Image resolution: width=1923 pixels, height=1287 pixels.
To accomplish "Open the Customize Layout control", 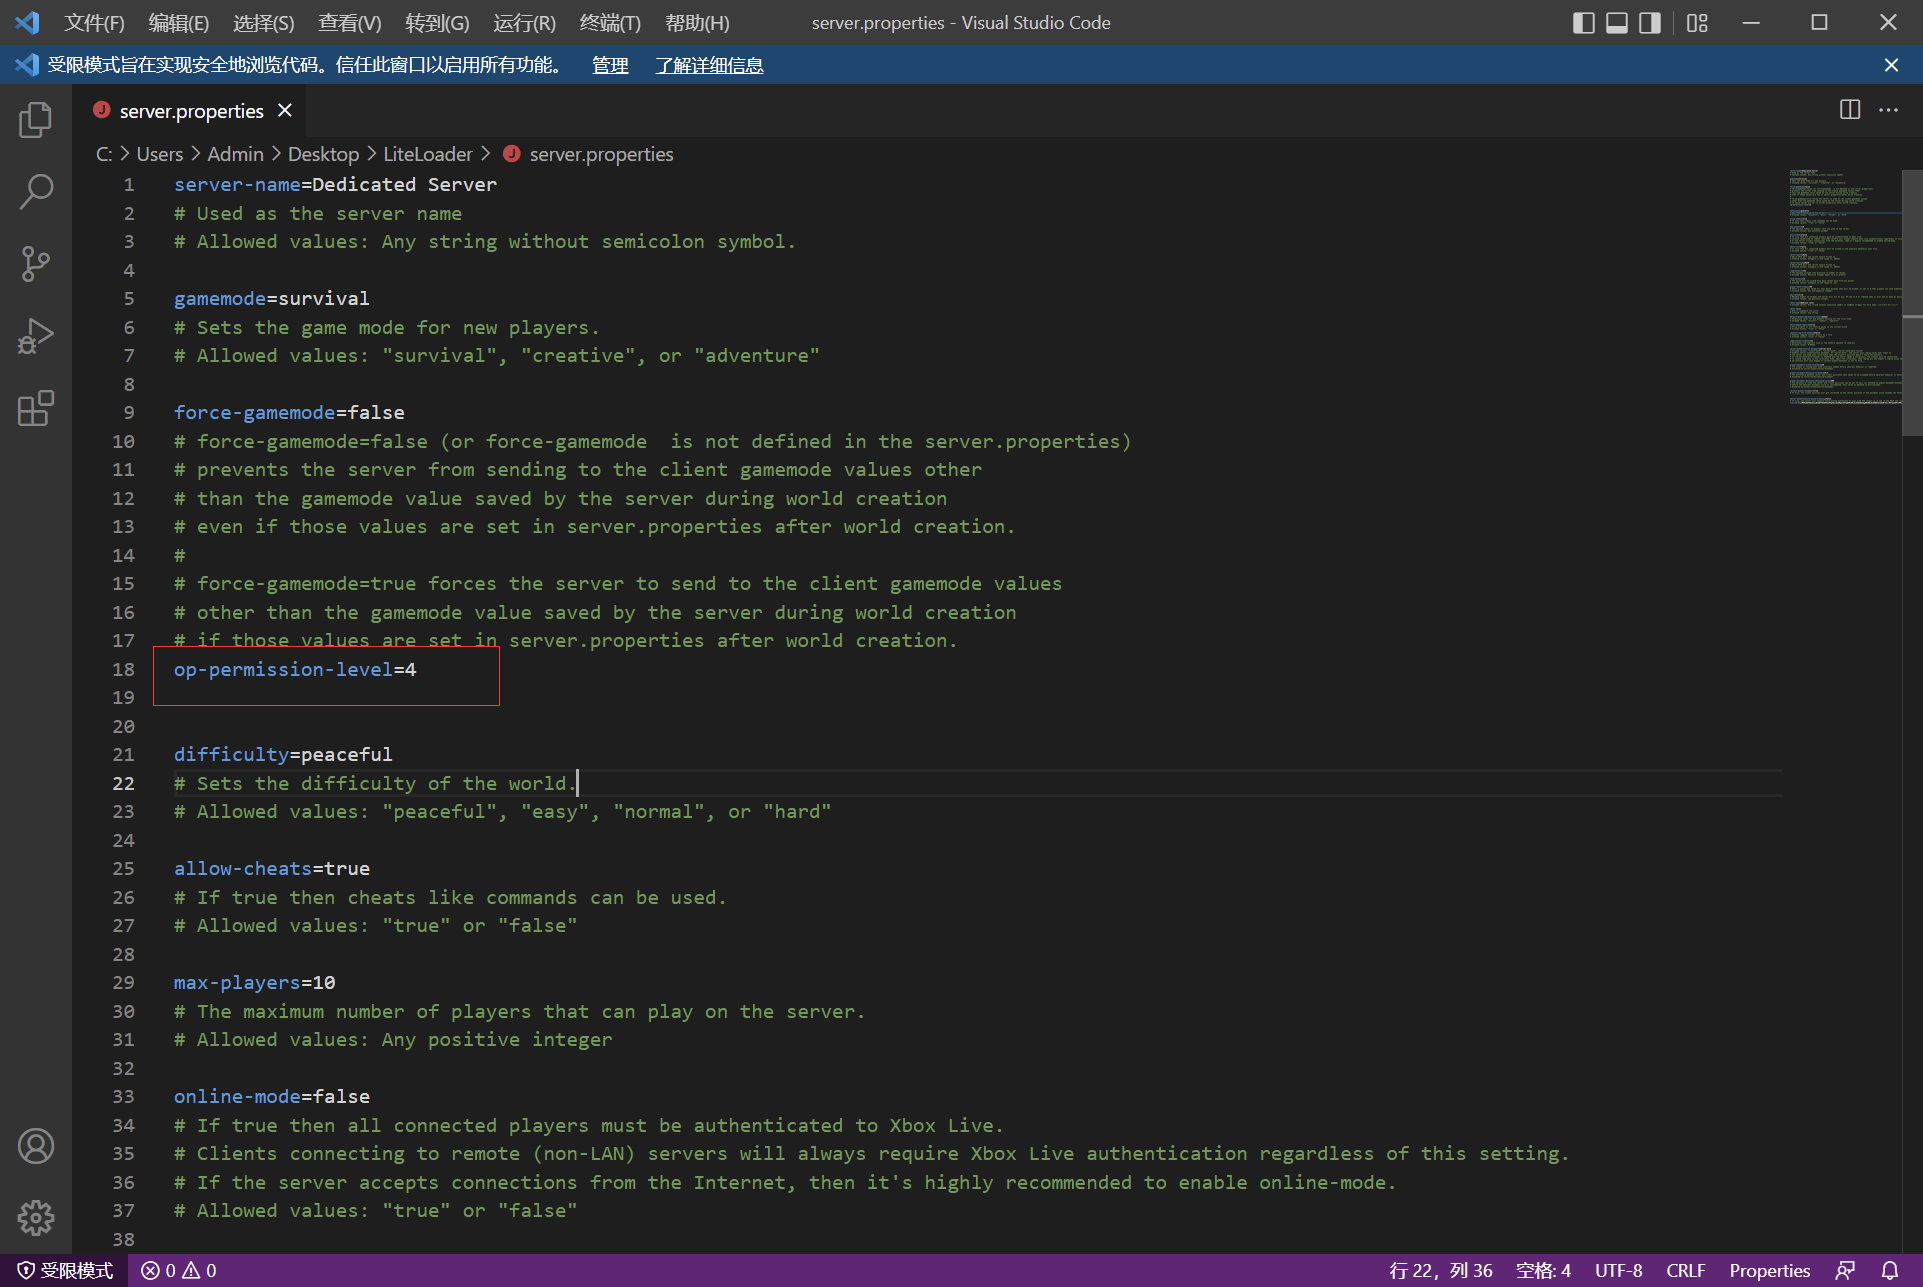I will point(1697,22).
